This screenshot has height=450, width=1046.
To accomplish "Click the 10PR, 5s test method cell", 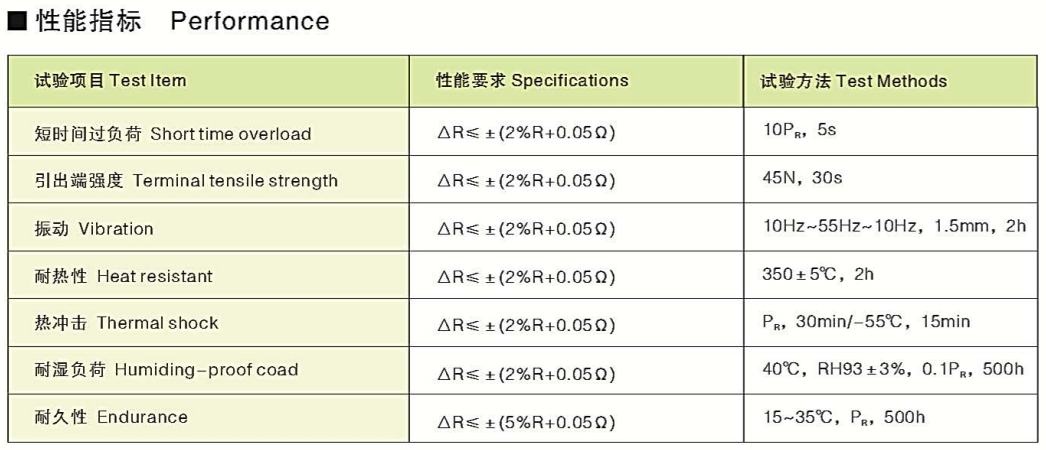I will (x=799, y=129).
